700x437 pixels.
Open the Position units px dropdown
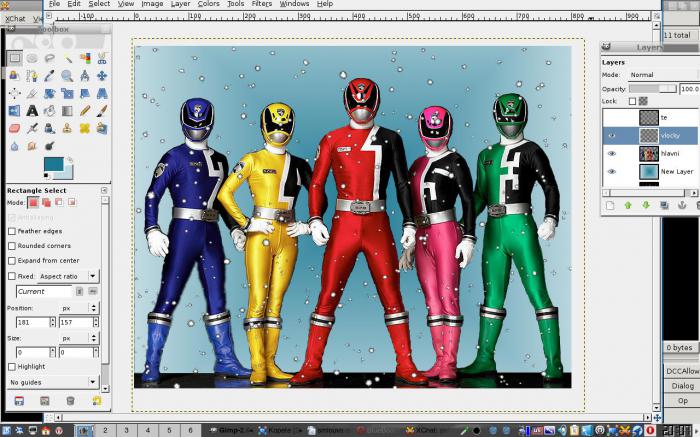click(79, 308)
